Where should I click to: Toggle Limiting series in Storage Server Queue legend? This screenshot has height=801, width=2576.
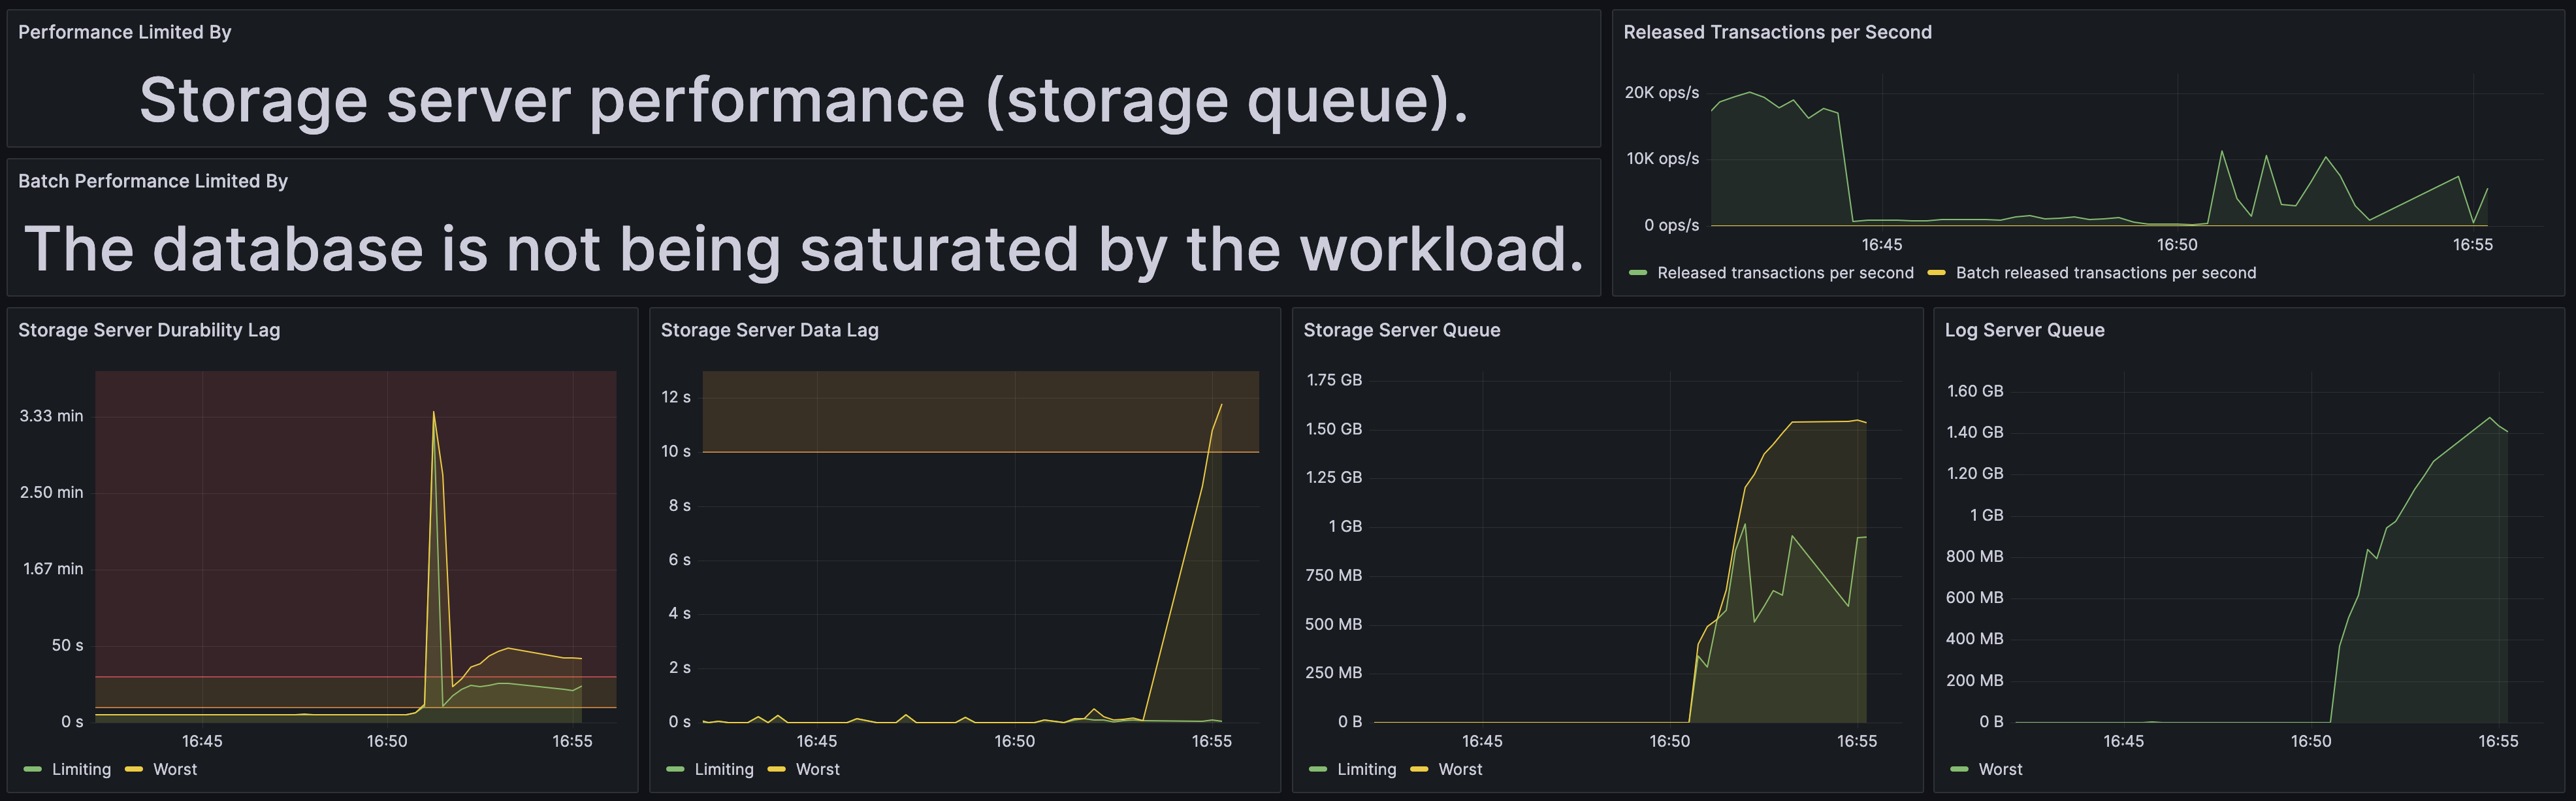1366,769
